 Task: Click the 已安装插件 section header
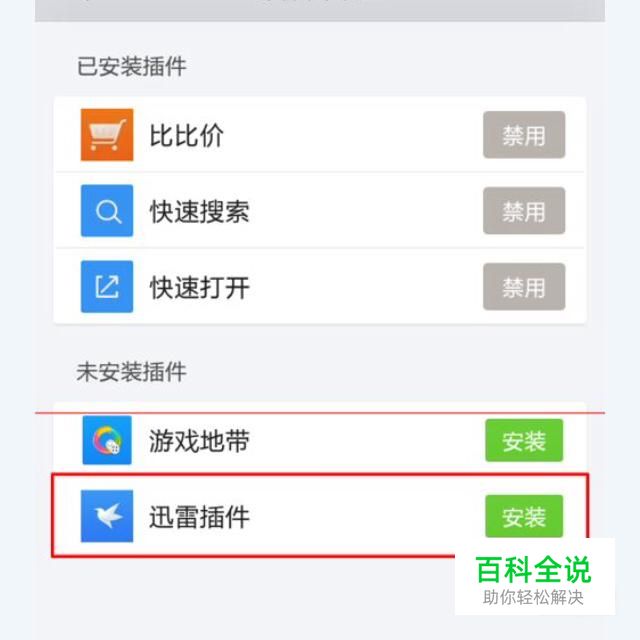[x=132, y=66]
